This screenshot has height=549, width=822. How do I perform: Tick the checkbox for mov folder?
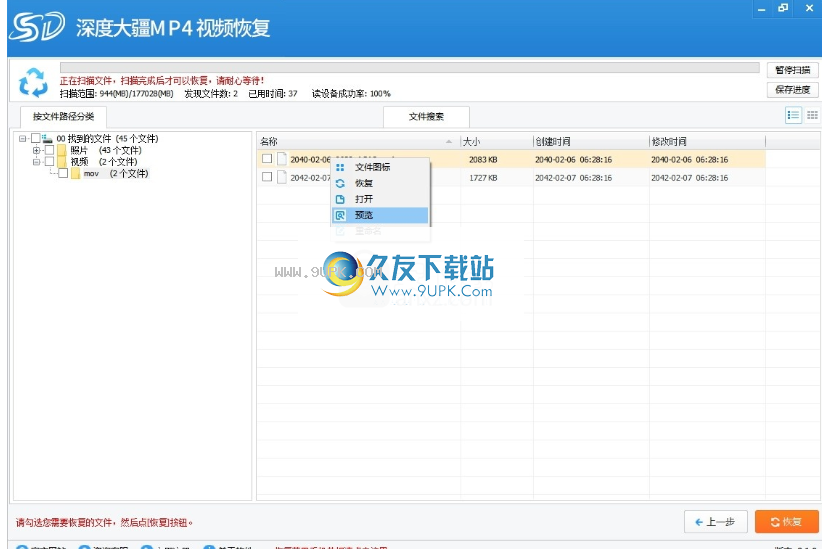(63, 173)
